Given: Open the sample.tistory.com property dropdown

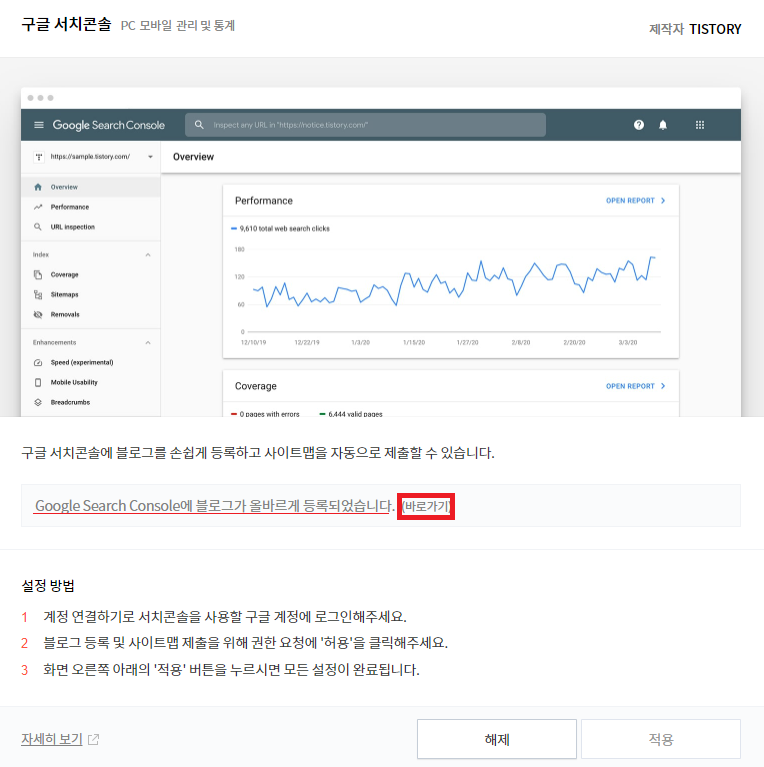Looking at the screenshot, I should [x=93, y=157].
